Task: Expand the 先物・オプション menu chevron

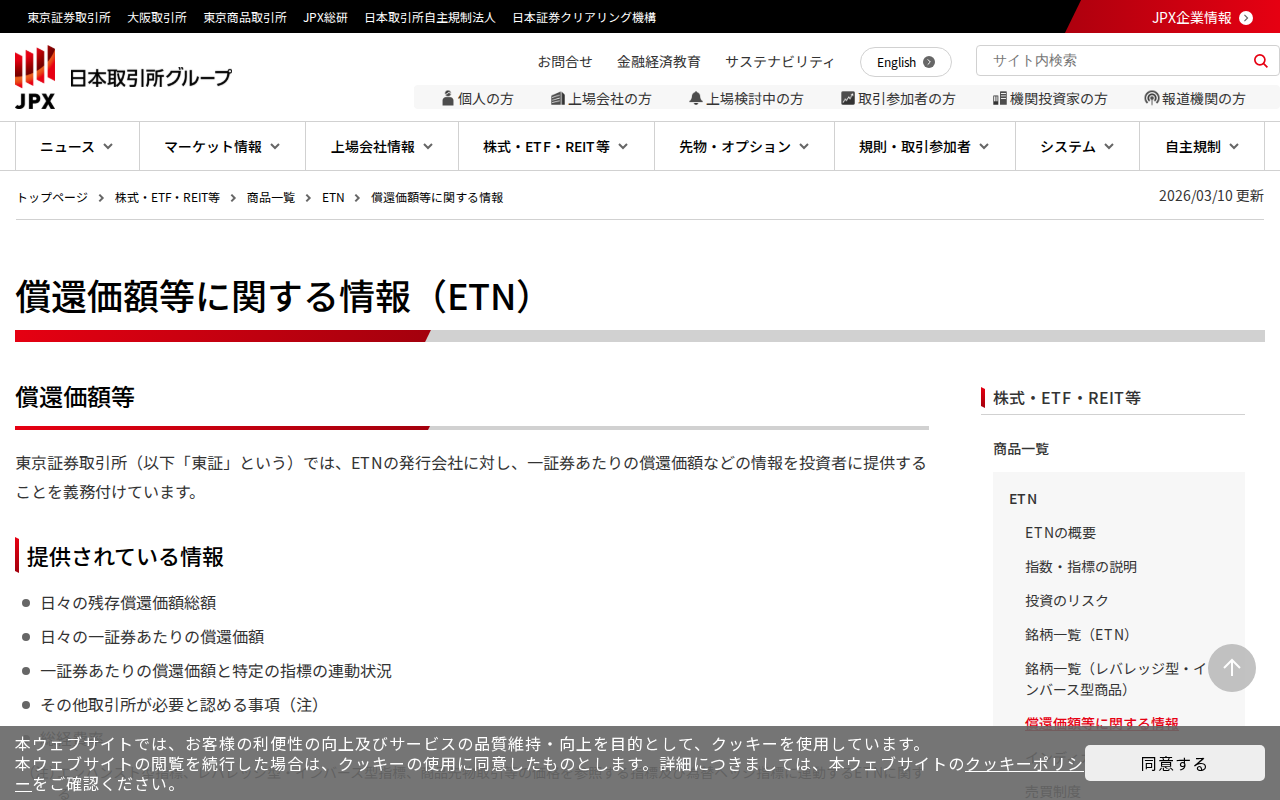Action: (804, 146)
